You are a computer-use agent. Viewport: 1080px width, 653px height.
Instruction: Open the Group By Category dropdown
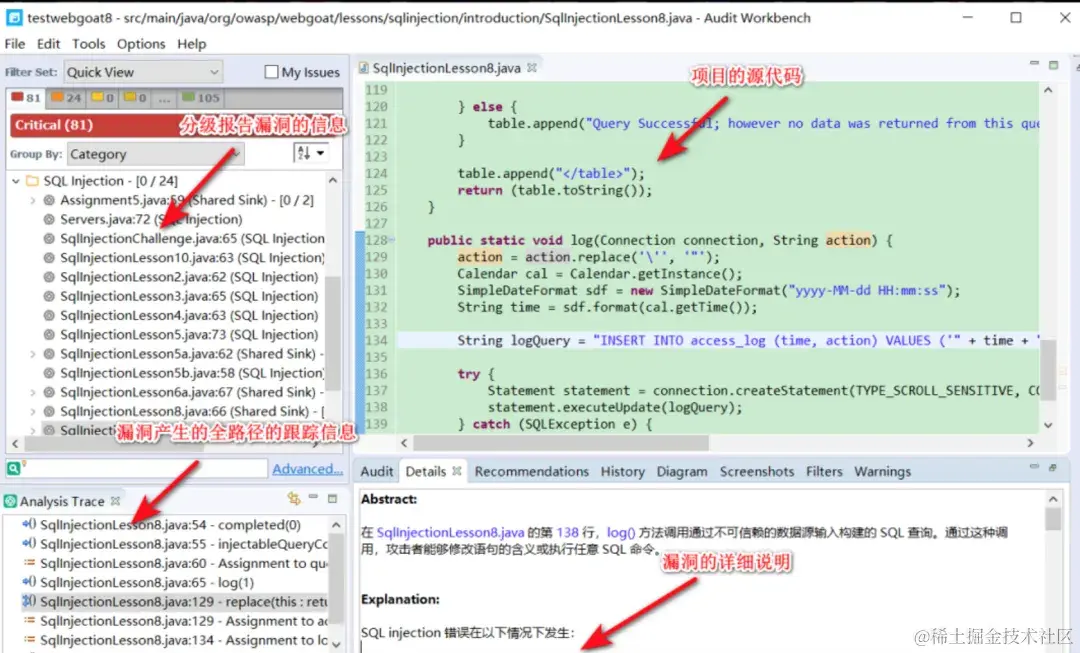156,154
